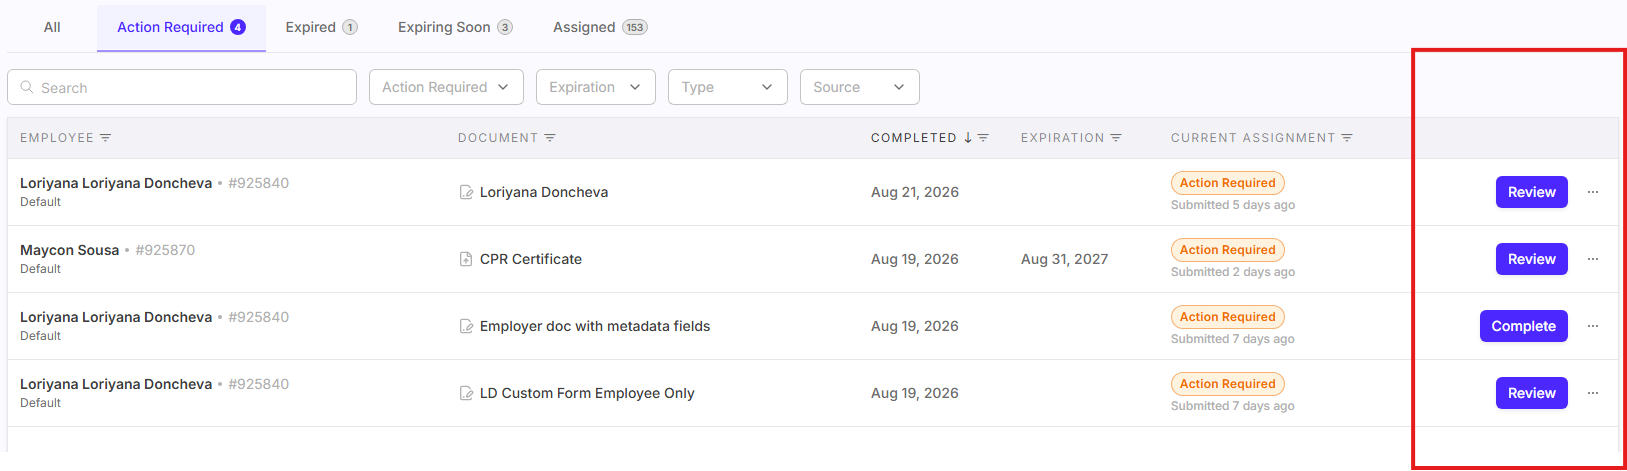1627x471 pixels.
Task: Open the Type filter dropdown
Action: tap(728, 87)
